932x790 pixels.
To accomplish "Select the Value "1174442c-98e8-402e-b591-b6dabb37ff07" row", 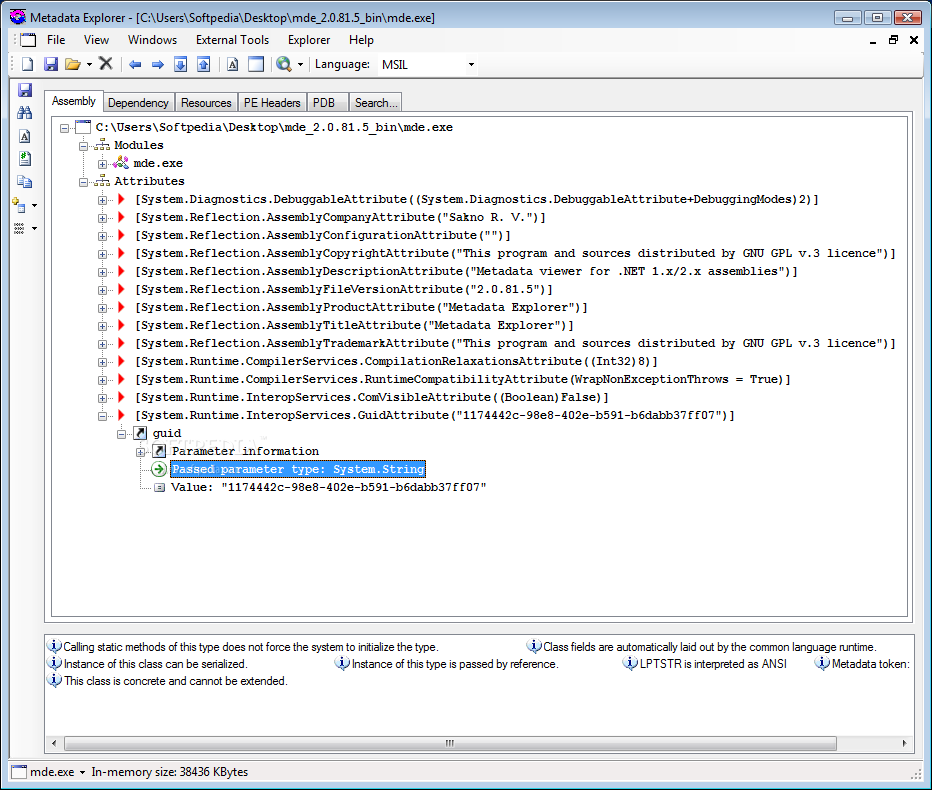I will [x=329, y=487].
